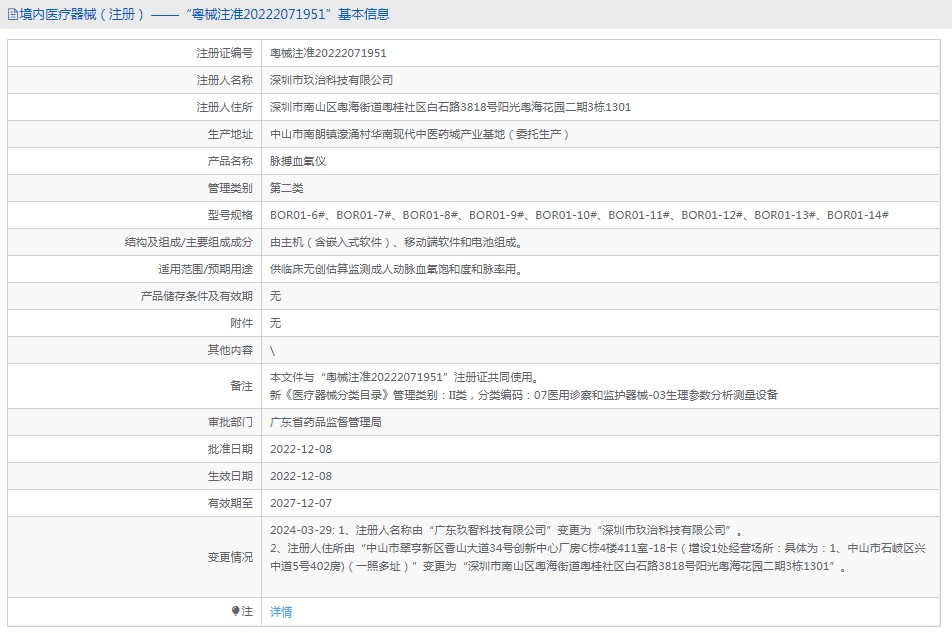This screenshot has height=633, width=952.
Task: Open the 详情 details link
Action: [x=280, y=612]
